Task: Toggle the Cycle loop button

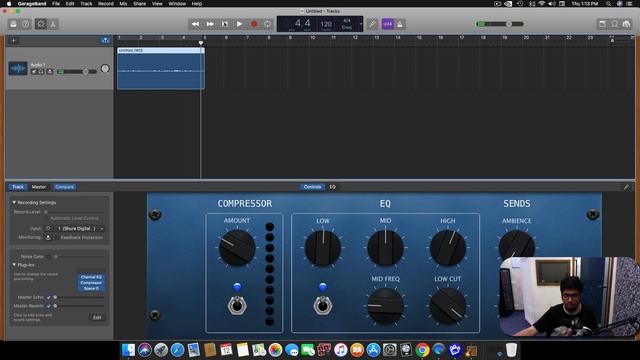Action: click(268, 24)
